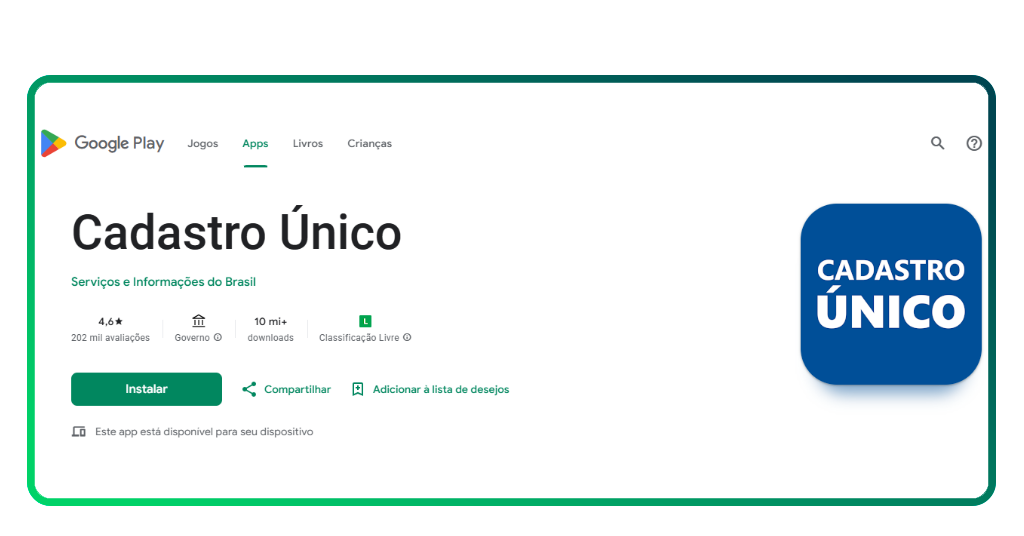Open the Jogos tab

point(203,144)
